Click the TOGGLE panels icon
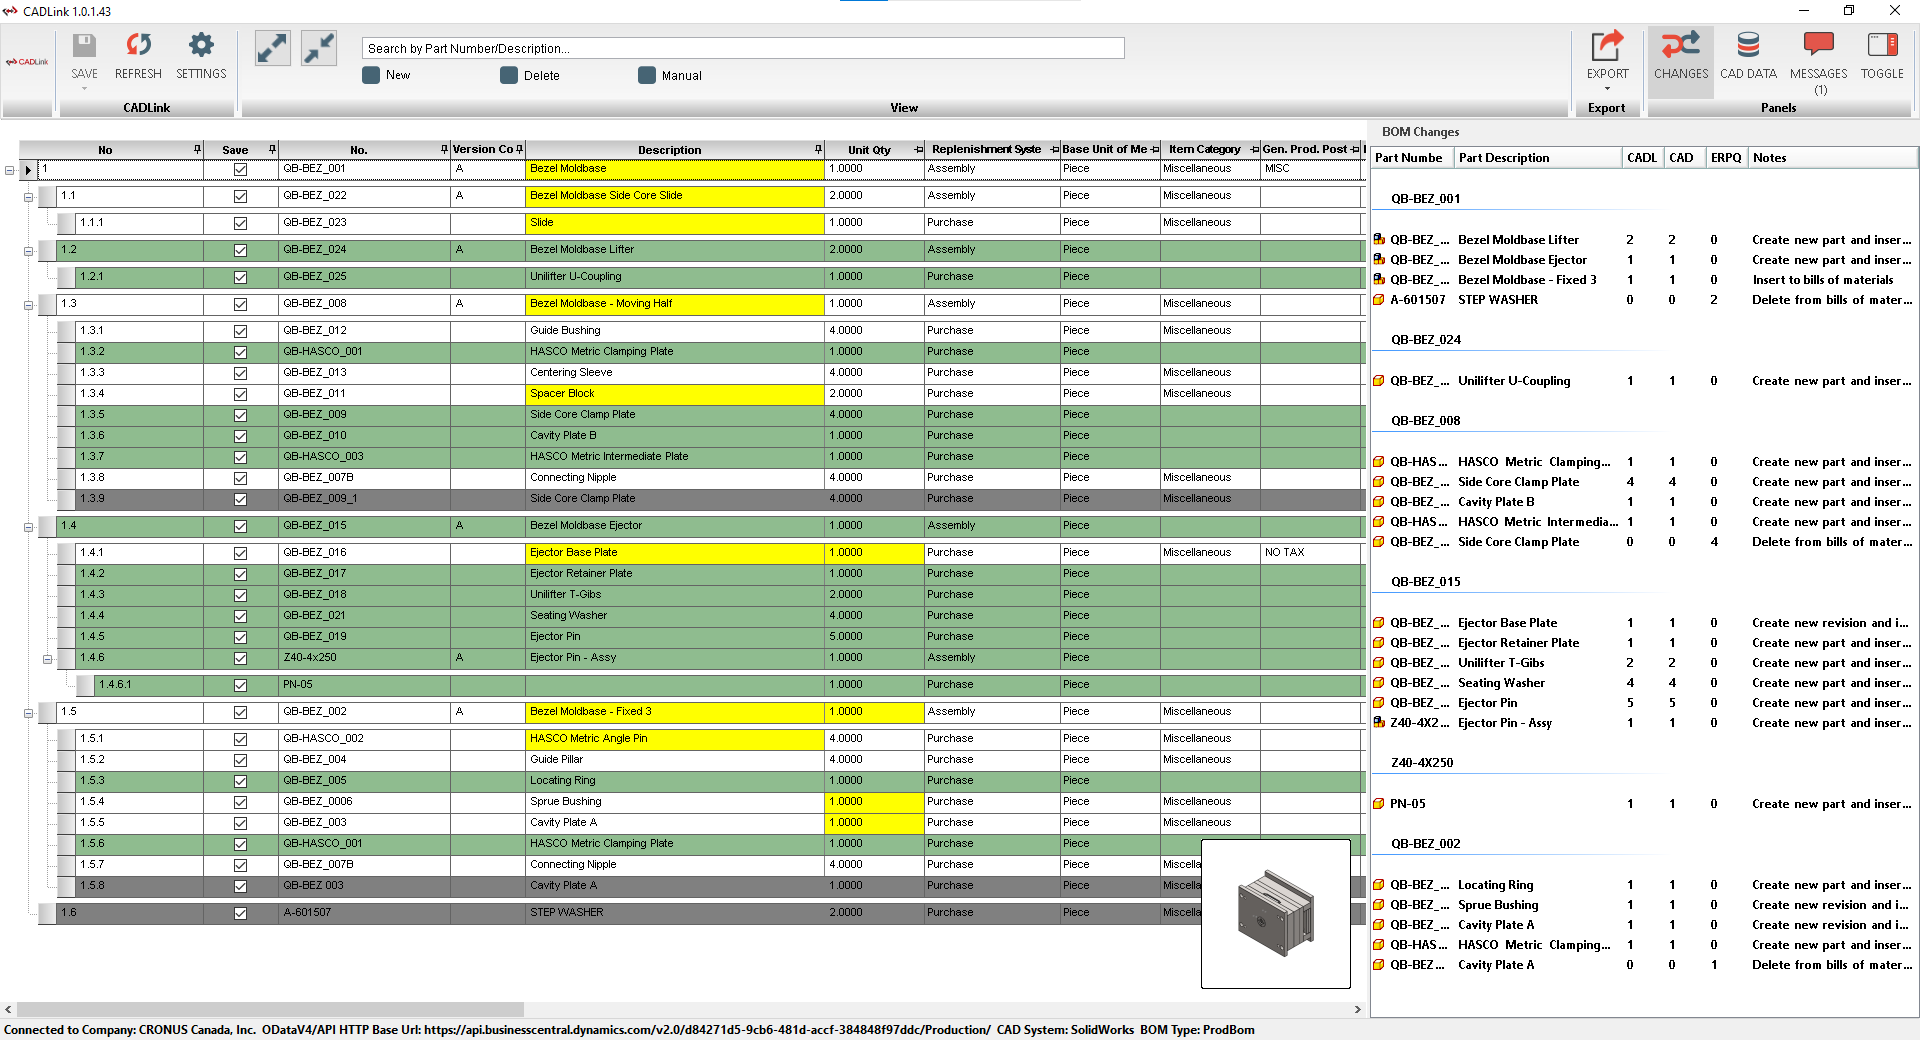The height and width of the screenshot is (1040, 1920). click(1882, 45)
